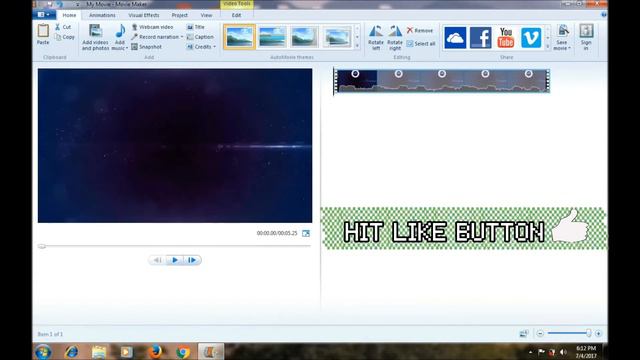Add Credits to the movie
640x360 pixels.
click(x=200, y=47)
